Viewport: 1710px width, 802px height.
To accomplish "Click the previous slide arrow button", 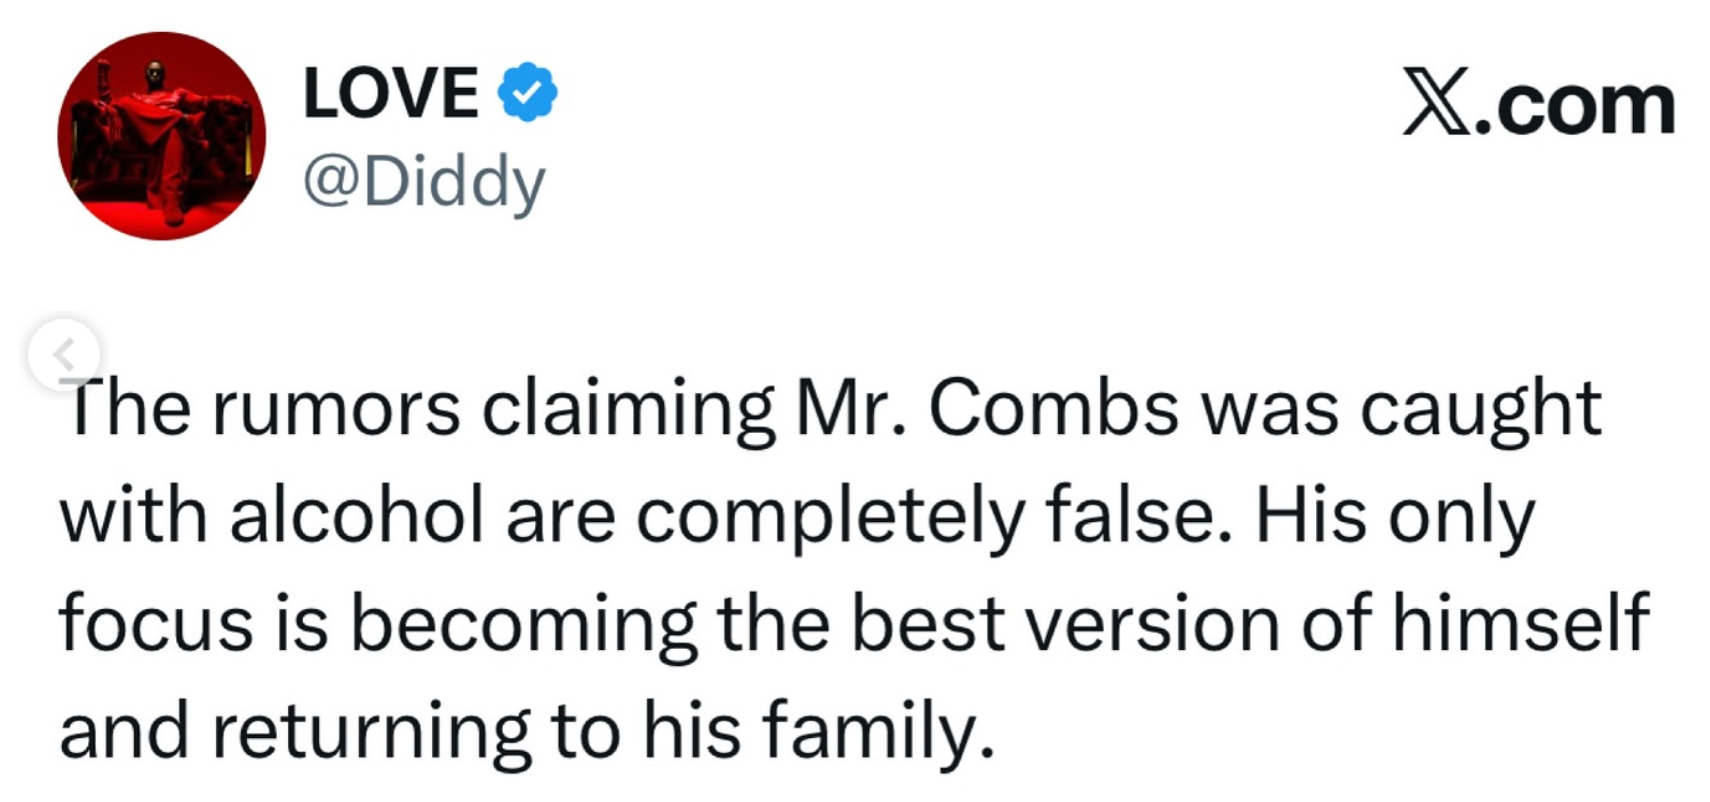I will coord(64,353).
